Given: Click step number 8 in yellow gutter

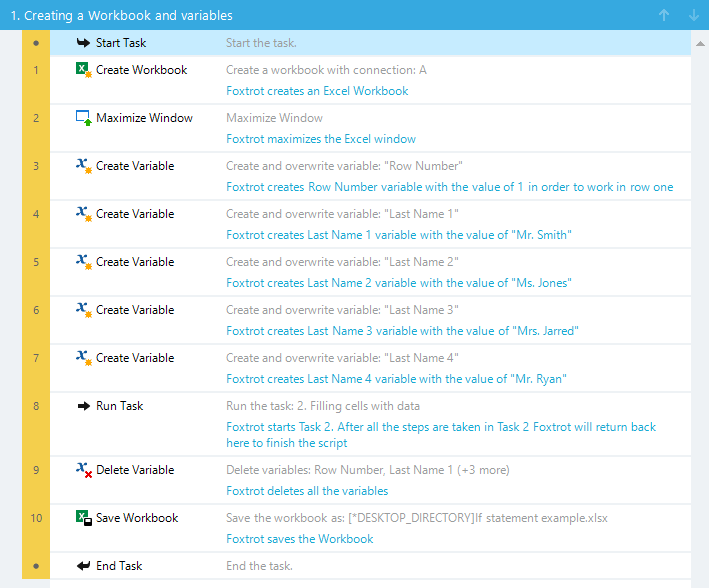Looking at the screenshot, I should coord(36,406).
